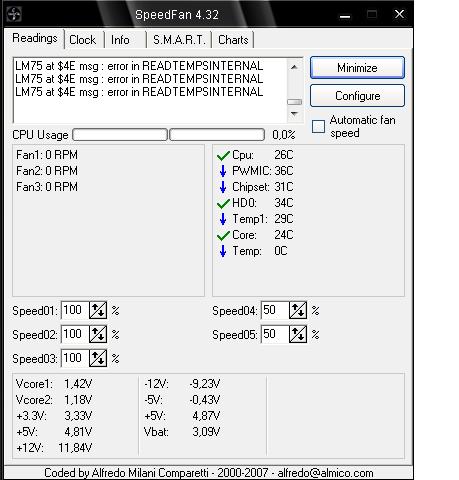Image resolution: width=459 pixels, height=480 pixels.
Task: Click the Minimize button
Action: tap(357, 68)
